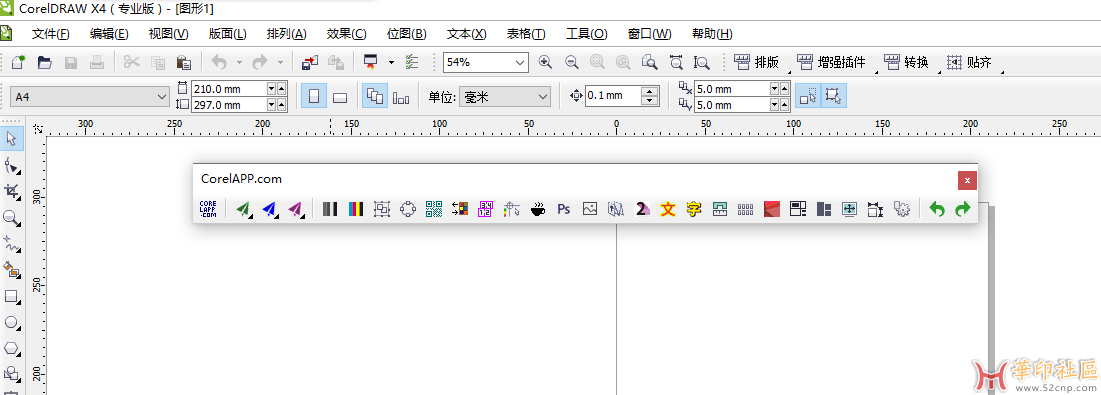Select the Zoom tool in toolbox
Viewport: 1101px width, 395px height.
point(12,217)
